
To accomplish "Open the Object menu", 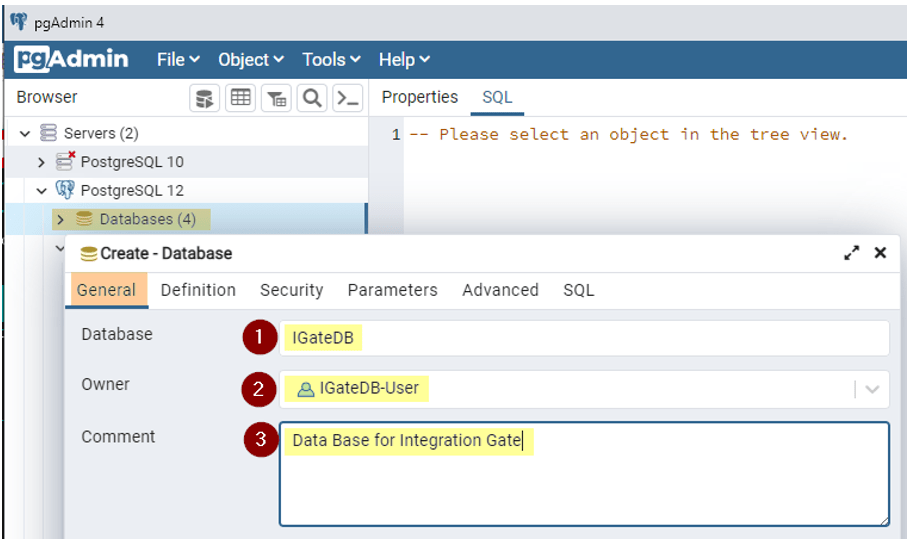I will click(x=251, y=59).
